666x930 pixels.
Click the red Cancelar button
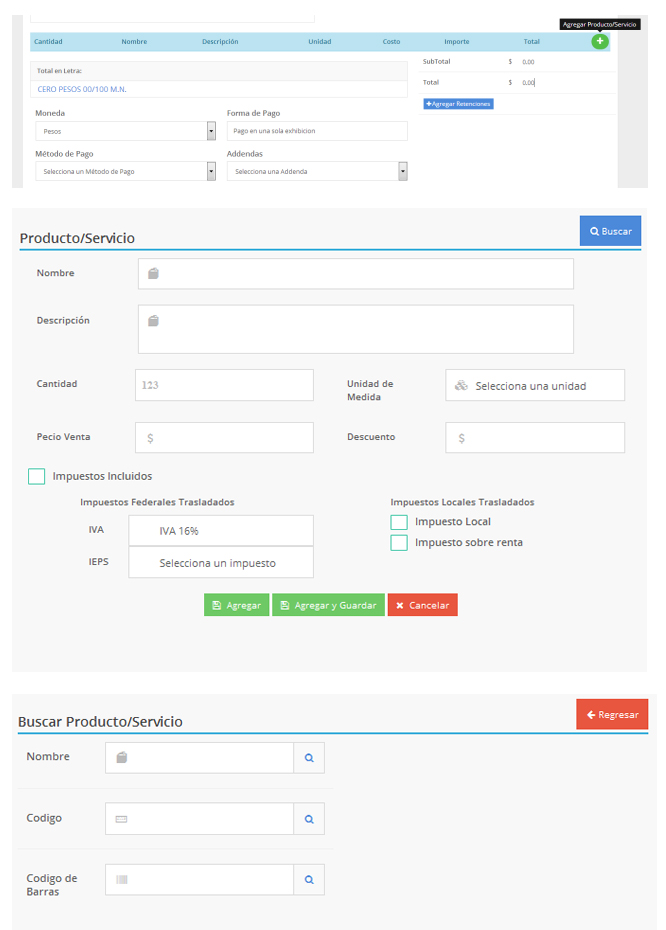pos(422,605)
